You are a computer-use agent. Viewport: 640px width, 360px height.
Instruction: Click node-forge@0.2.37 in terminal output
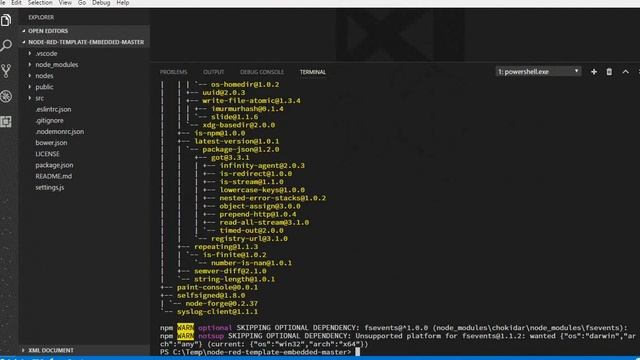click(x=221, y=304)
